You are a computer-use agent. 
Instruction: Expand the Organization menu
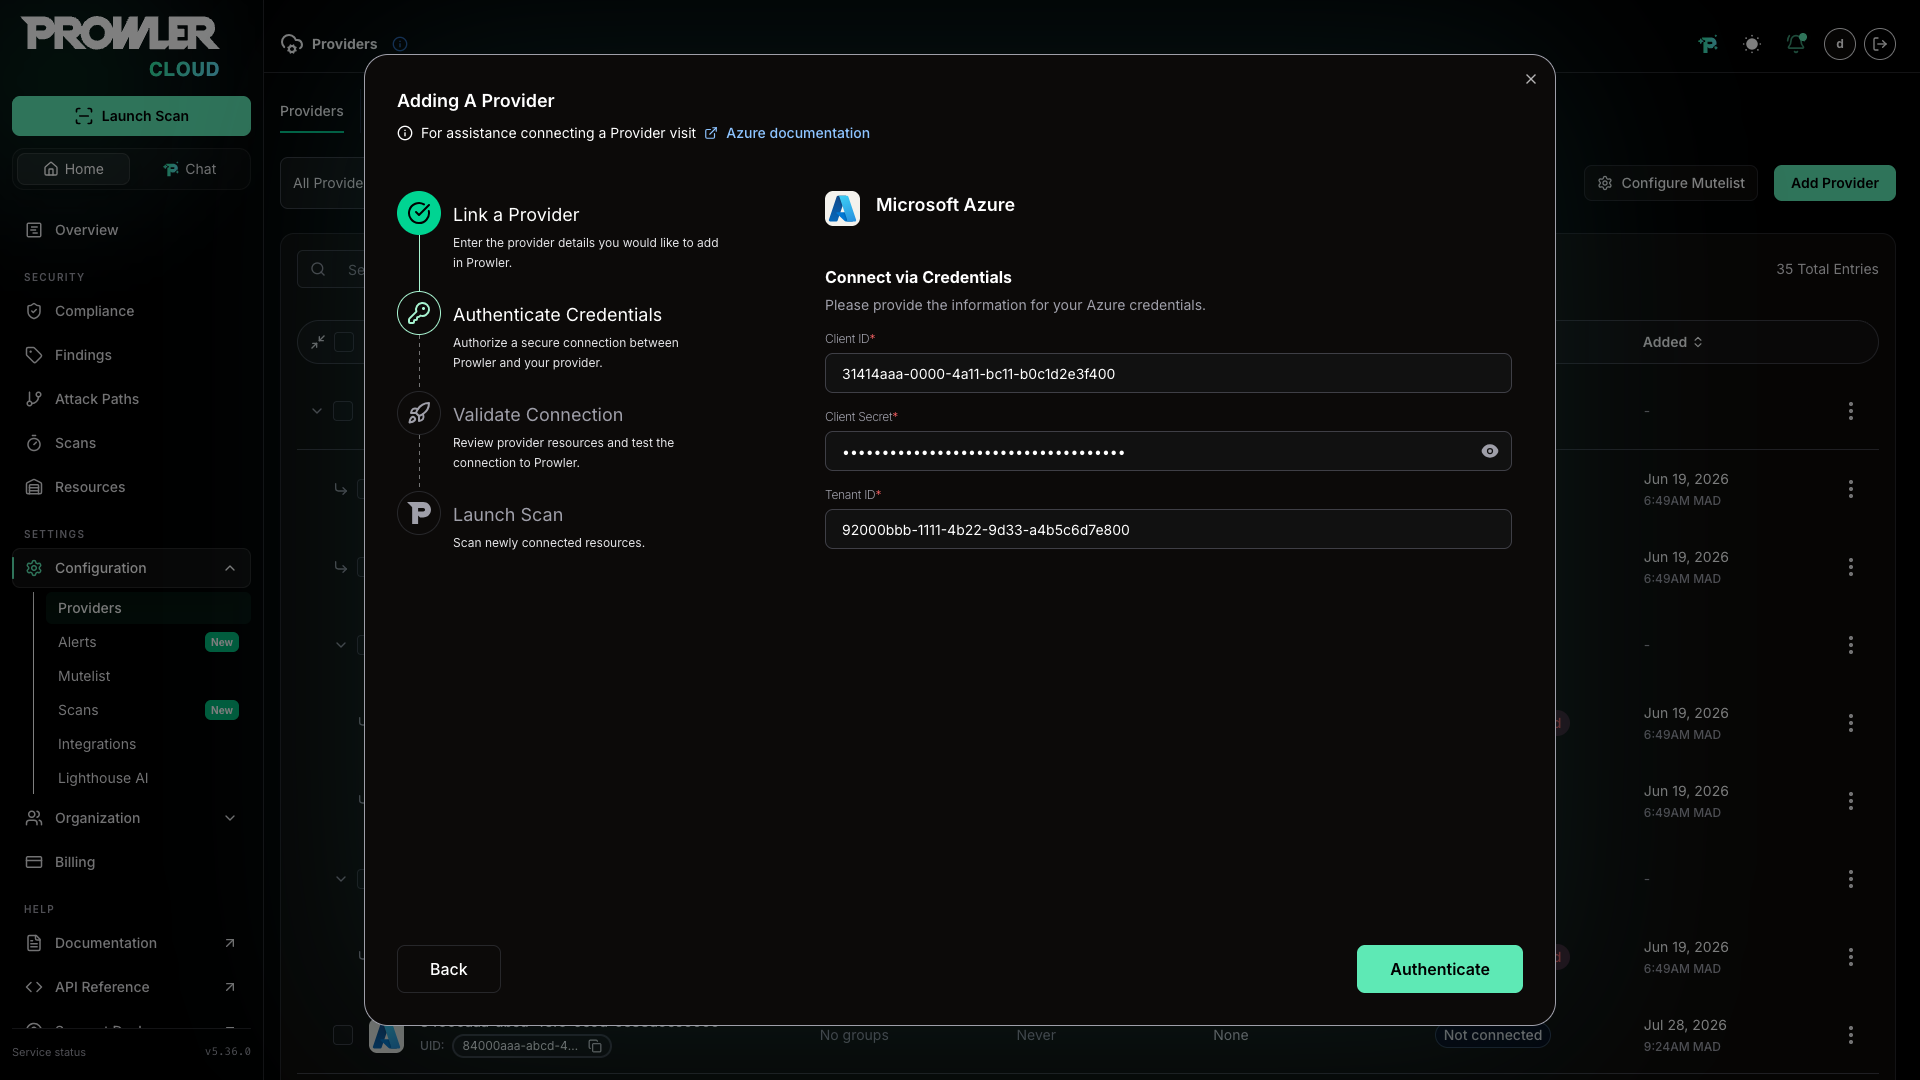pyautogui.click(x=131, y=818)
